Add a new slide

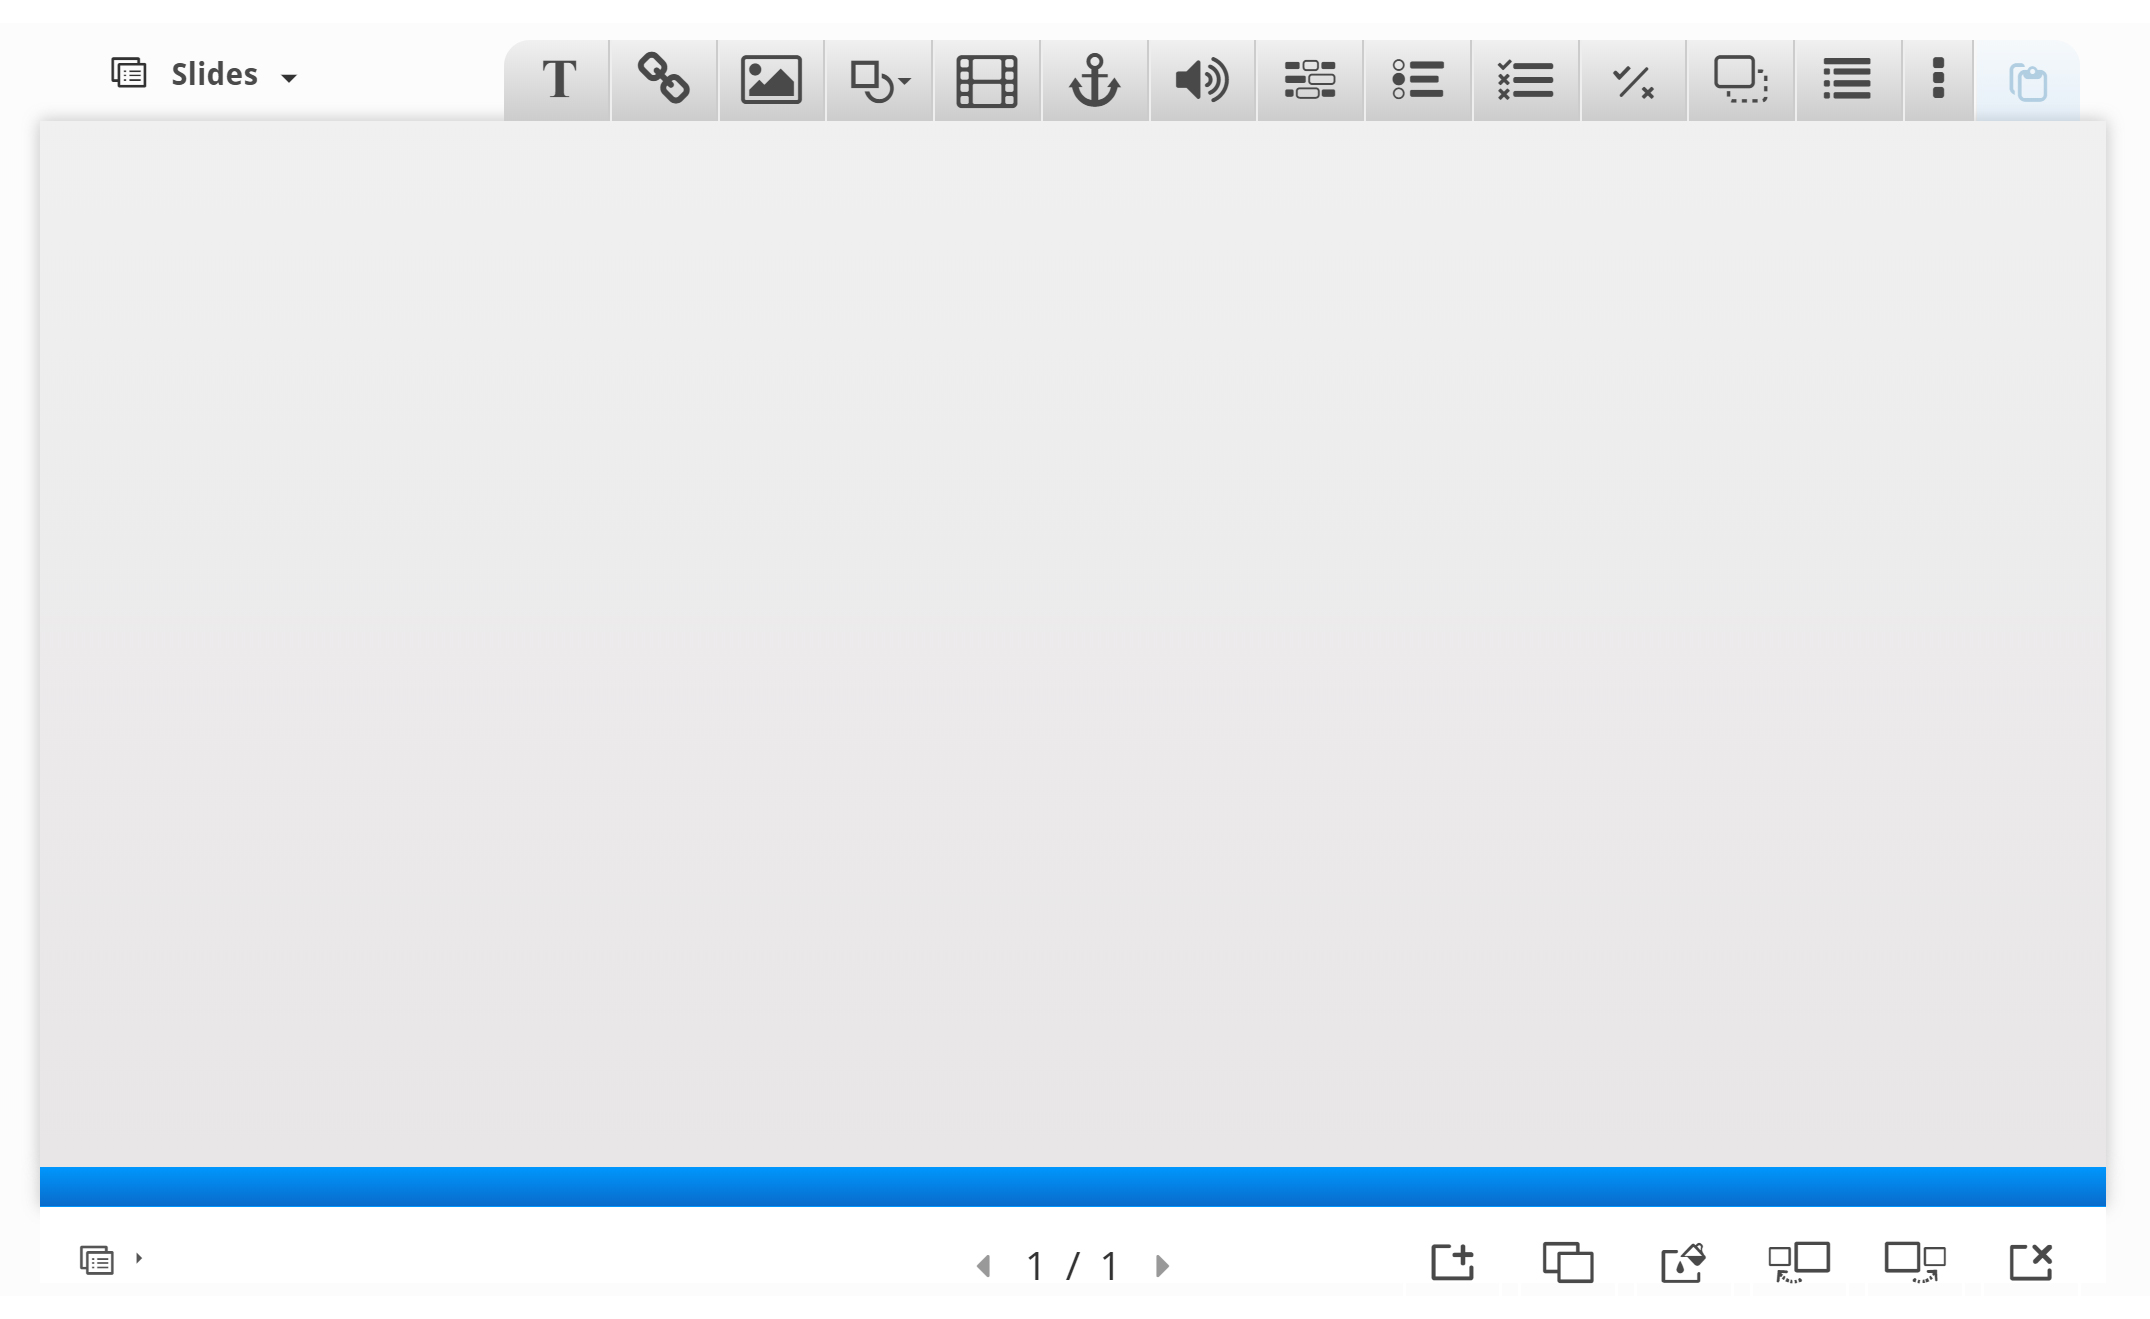pyautogui.click(x=1452, y=1262)
